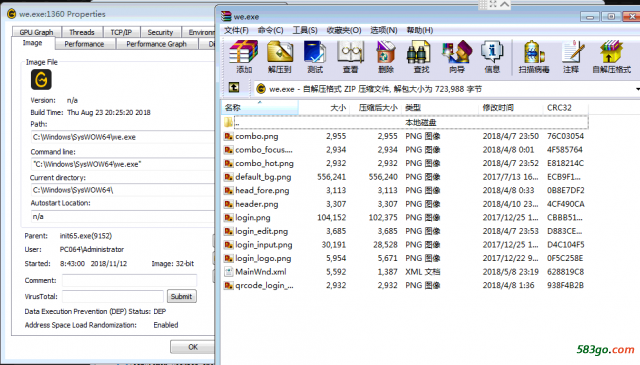The height and width of the screenshot is (365, 640).
Task: Click the parent folder '..' row icon
Action: coord(228,122)
